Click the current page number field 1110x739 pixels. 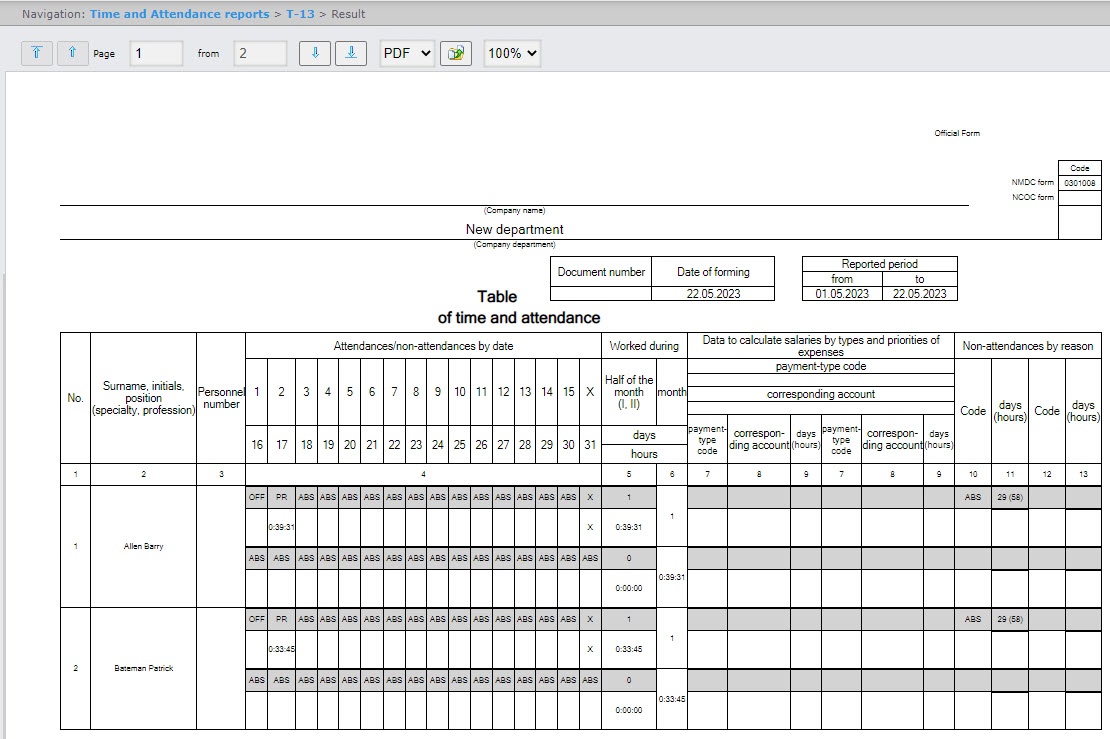[x=156, y=53]
